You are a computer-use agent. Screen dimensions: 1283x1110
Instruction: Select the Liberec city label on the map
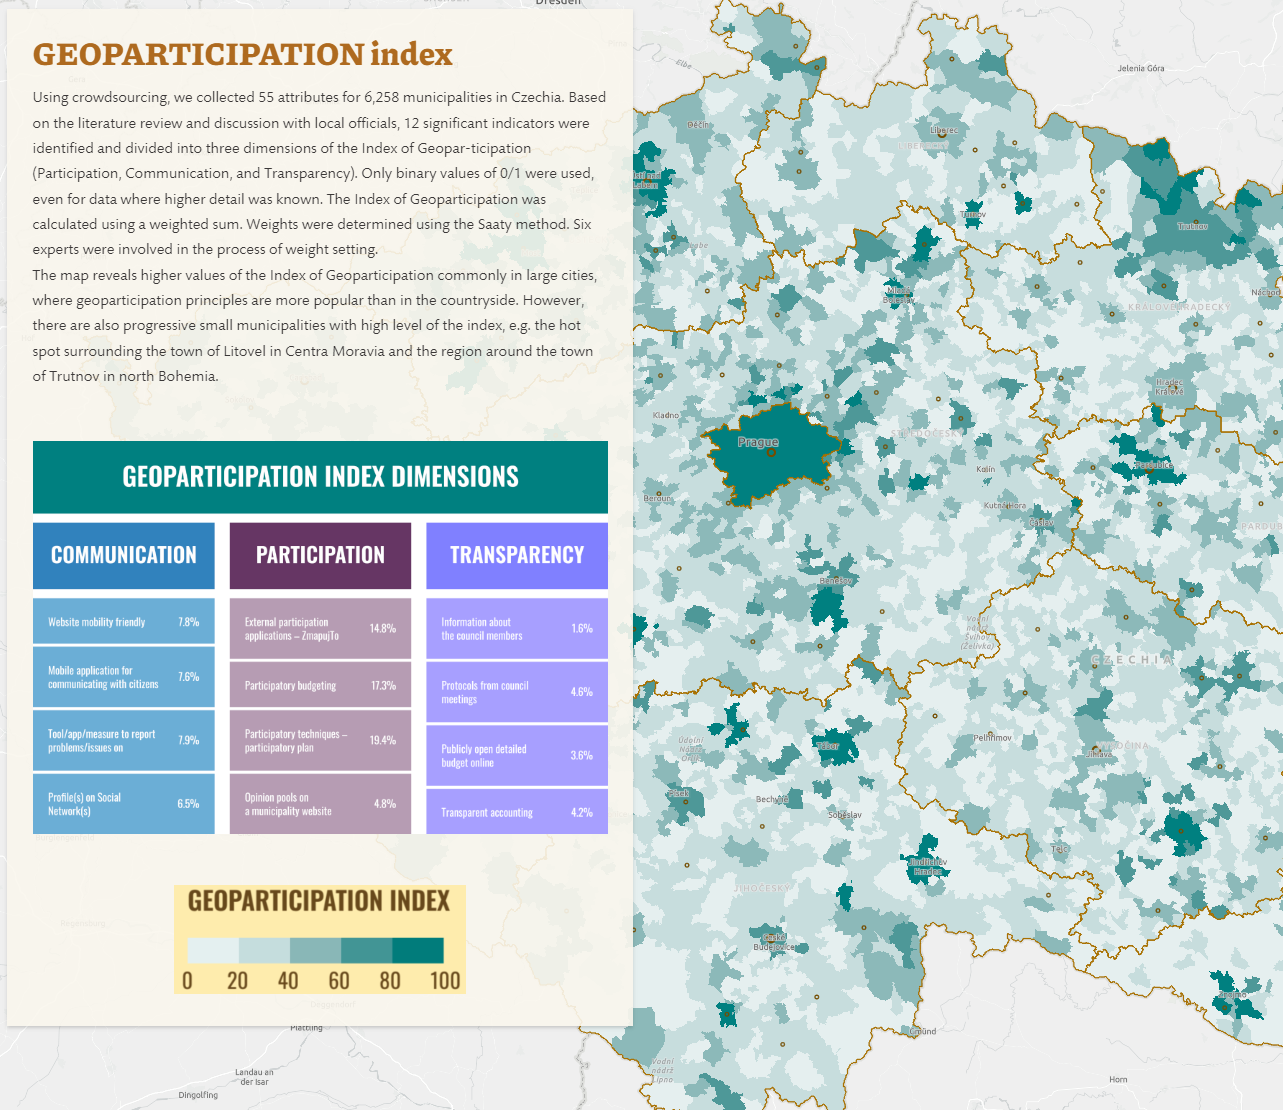coord(943,130)
